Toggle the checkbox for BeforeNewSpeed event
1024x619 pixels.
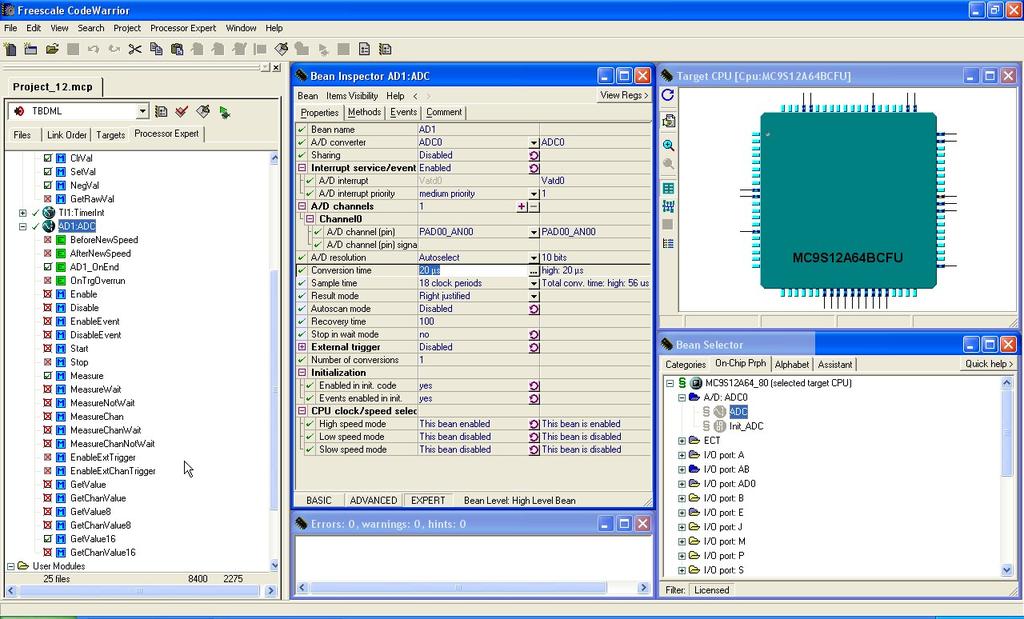coord(48,240)
